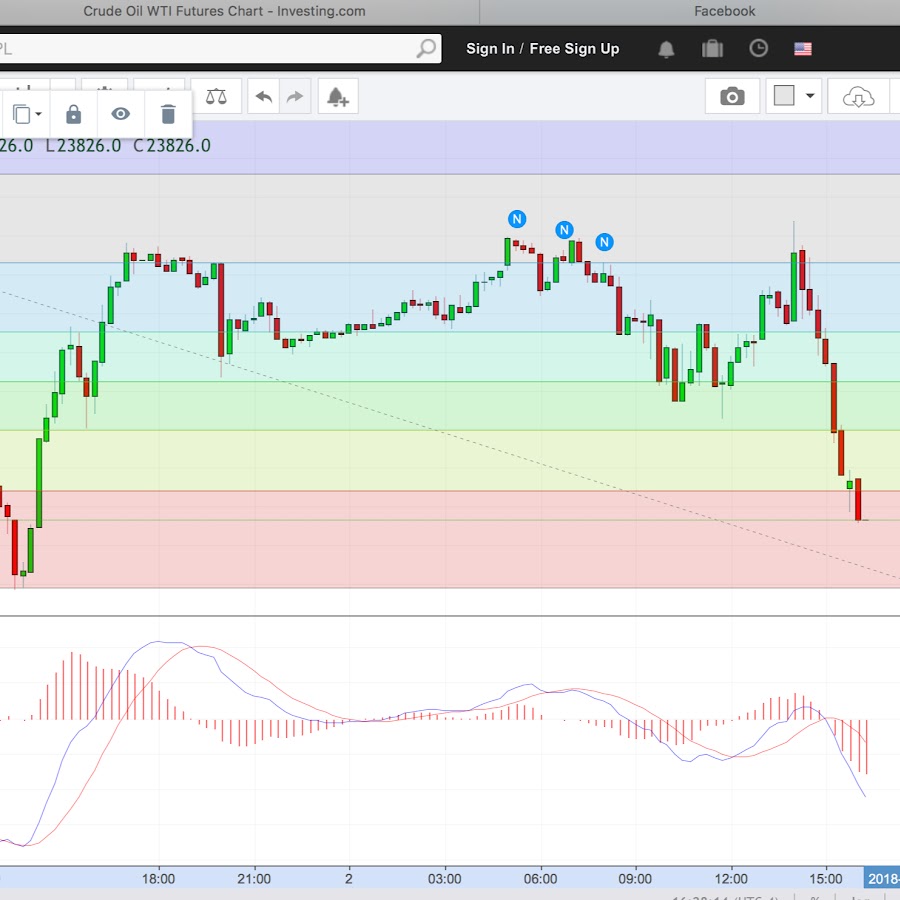900x900 pixels.
Task: Redo the last chart action
Action: pos(295,96)
